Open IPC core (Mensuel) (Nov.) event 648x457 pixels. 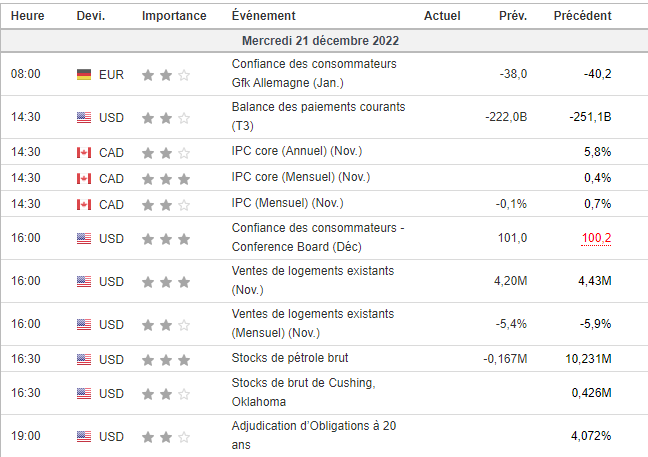coord(301,177)
